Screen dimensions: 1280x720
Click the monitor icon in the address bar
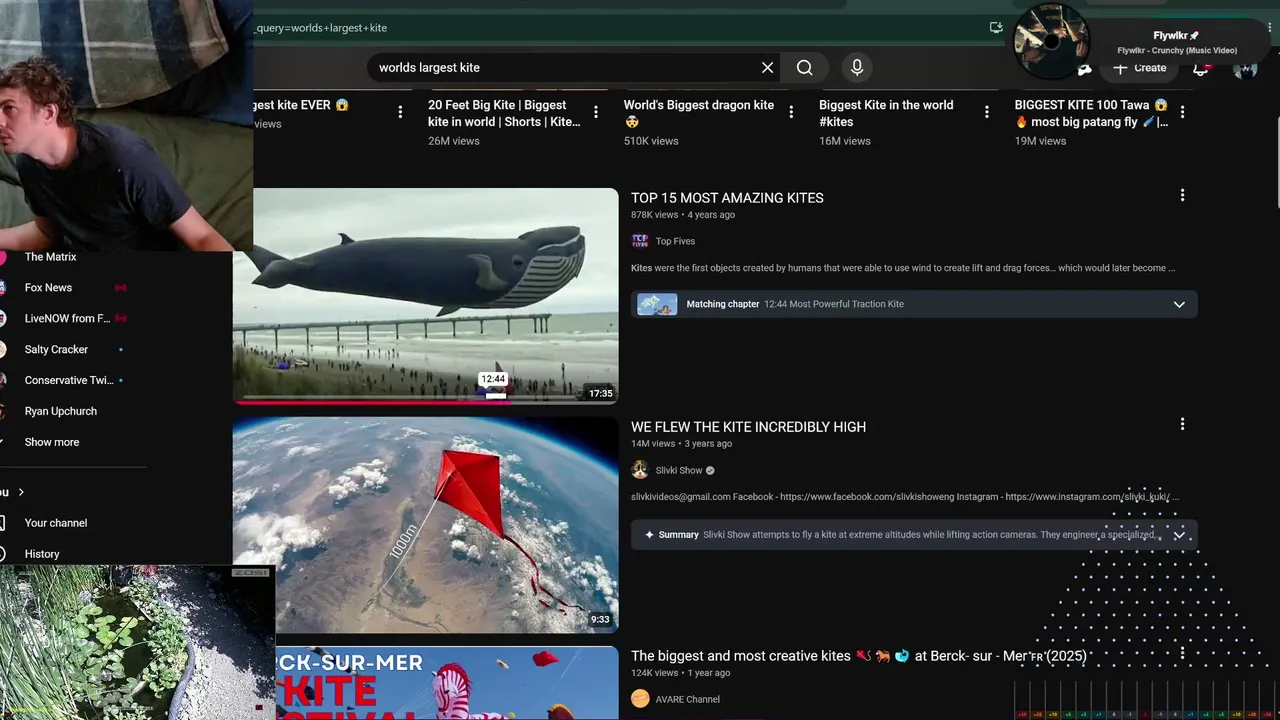coord(996,28)
